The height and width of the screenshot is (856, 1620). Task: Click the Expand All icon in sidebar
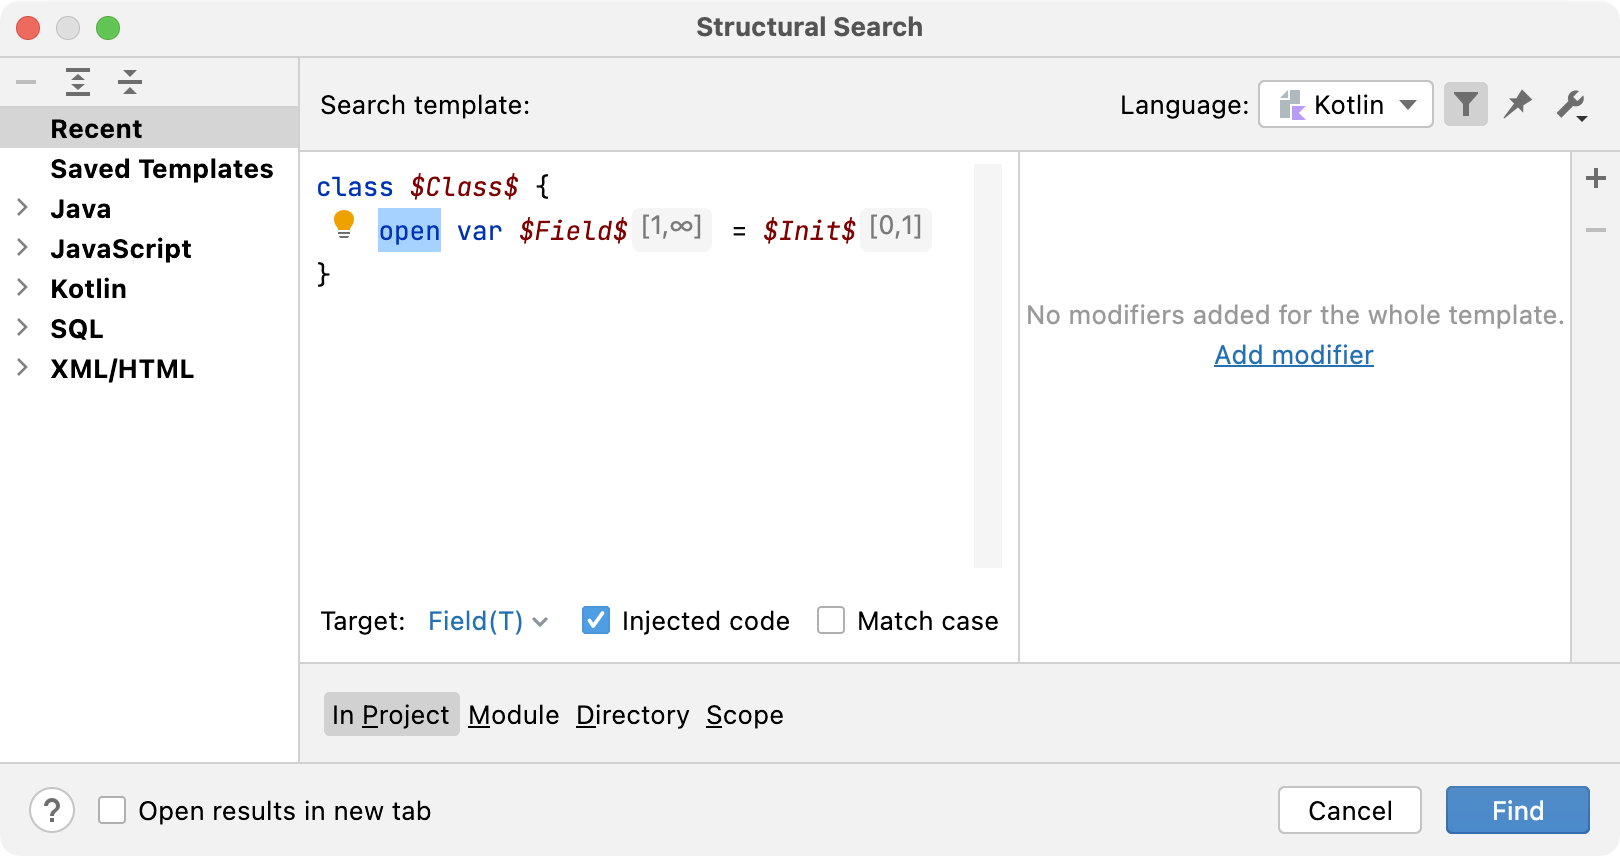tap(78, 82)
